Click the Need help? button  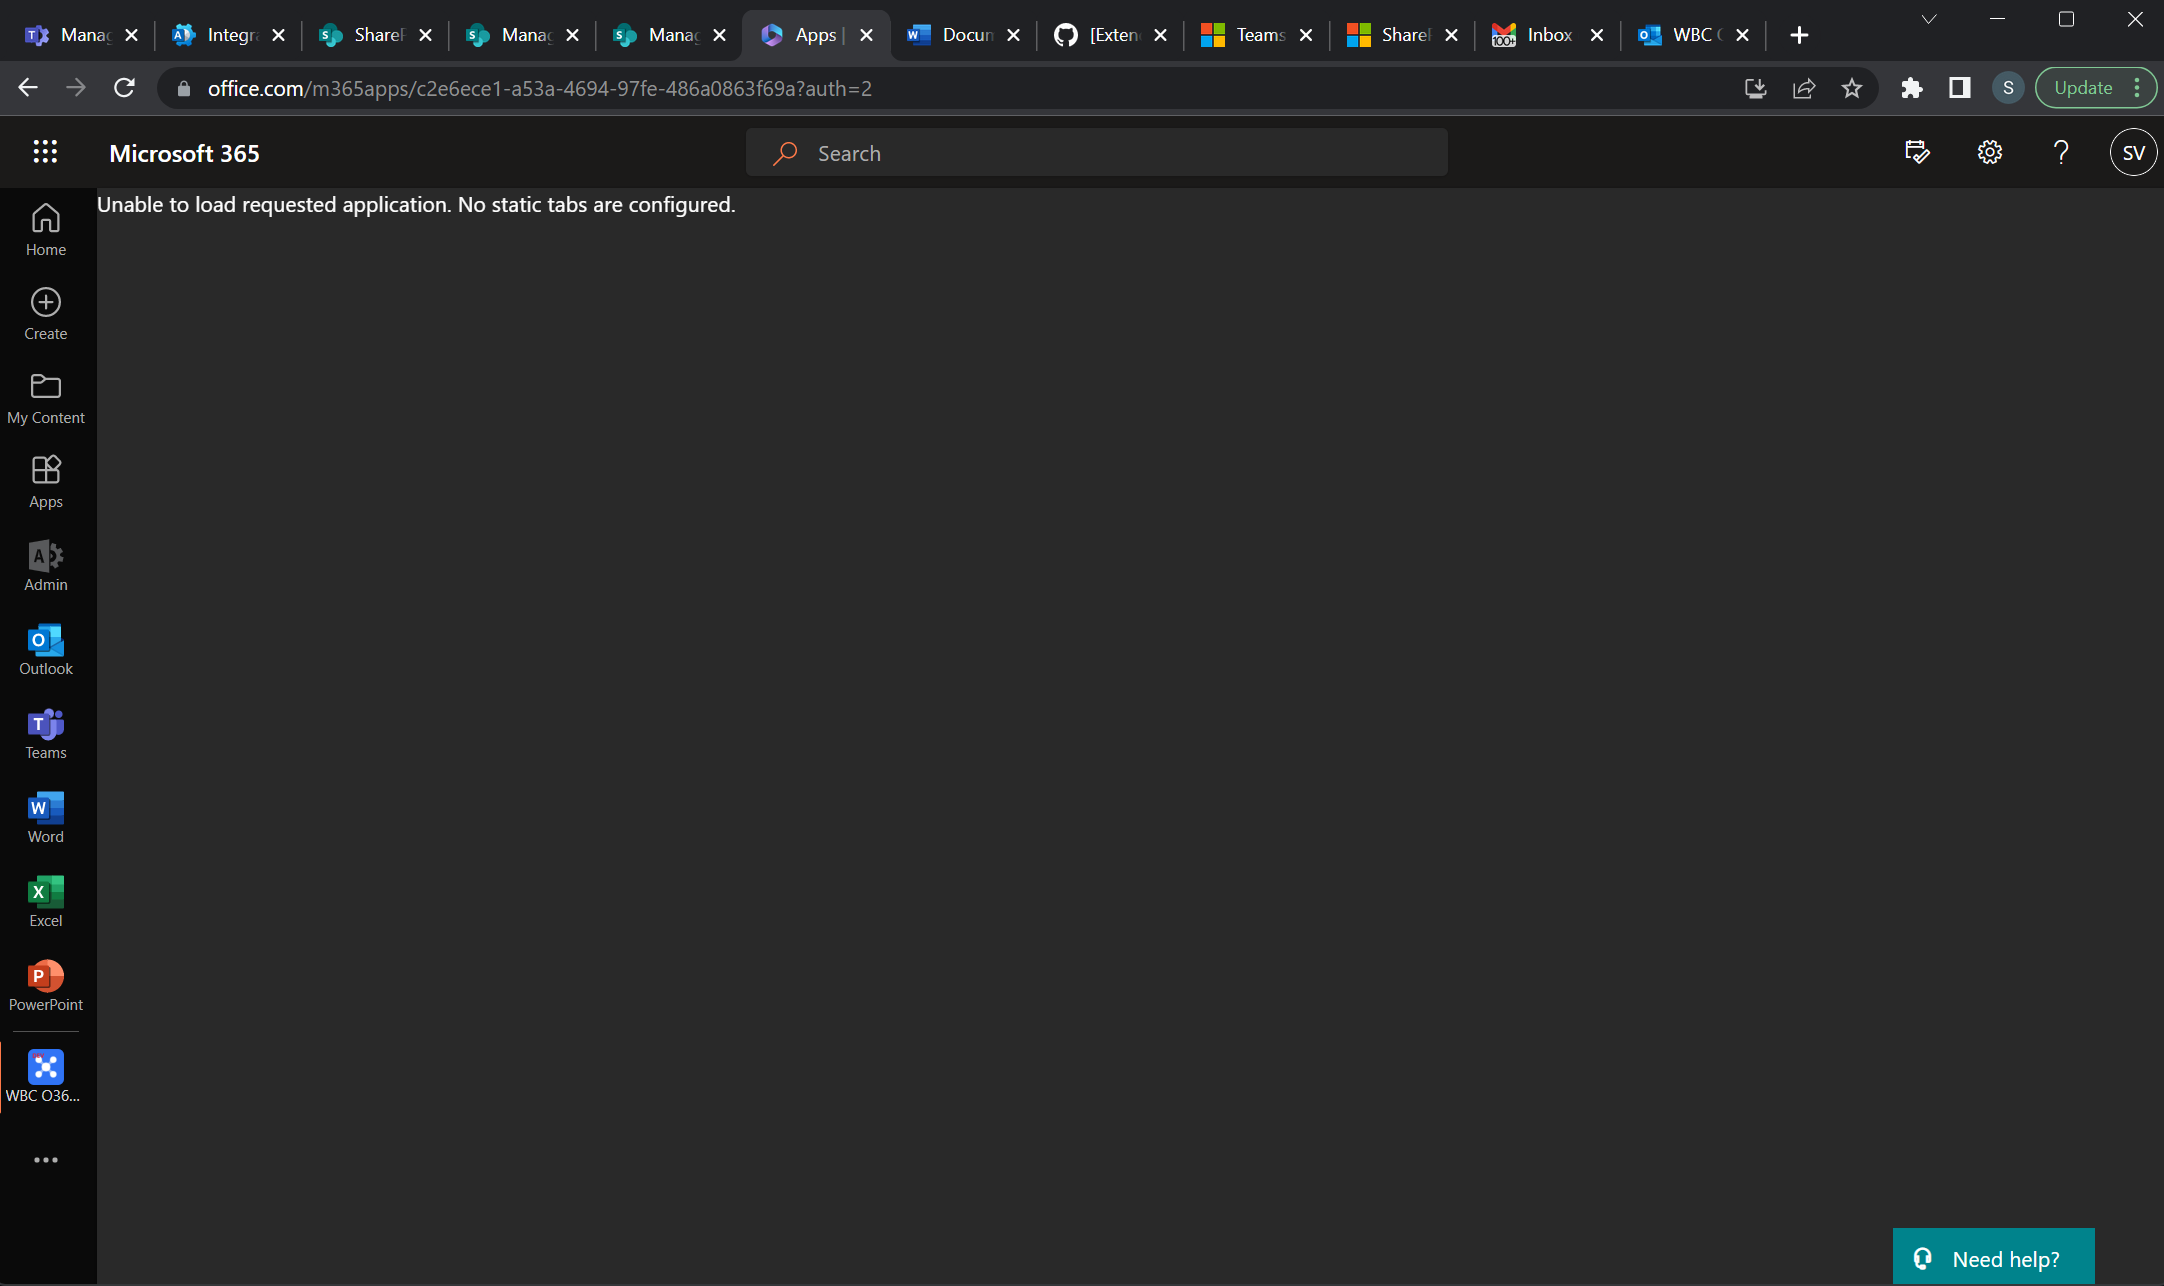click(x=1992, y=1257)
